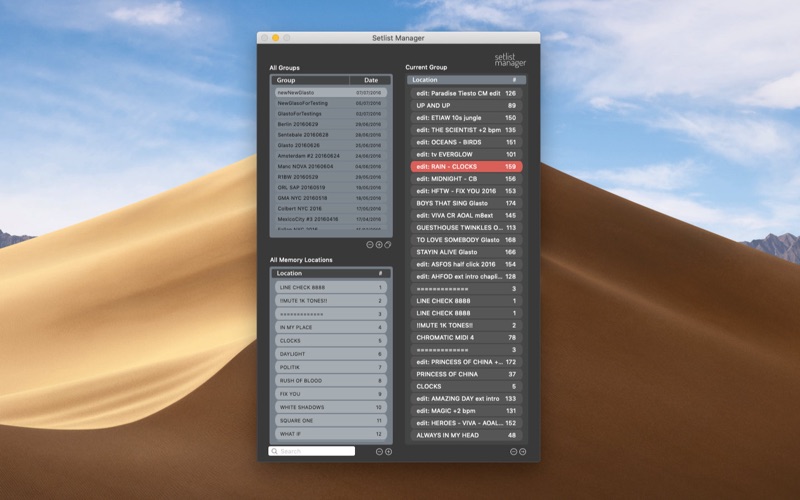Image resolution: width=800 pixels, height=500 pixels.
Task: Remove item with minus under Current Group list
Action: pos(514,452)
